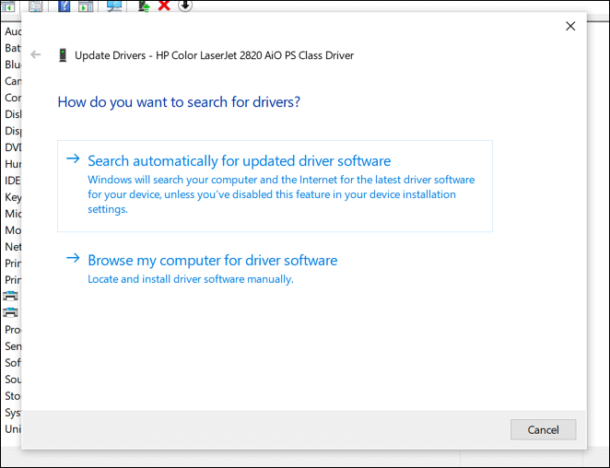Click the red X Uninstall device toolbar icon

point(164,5)
